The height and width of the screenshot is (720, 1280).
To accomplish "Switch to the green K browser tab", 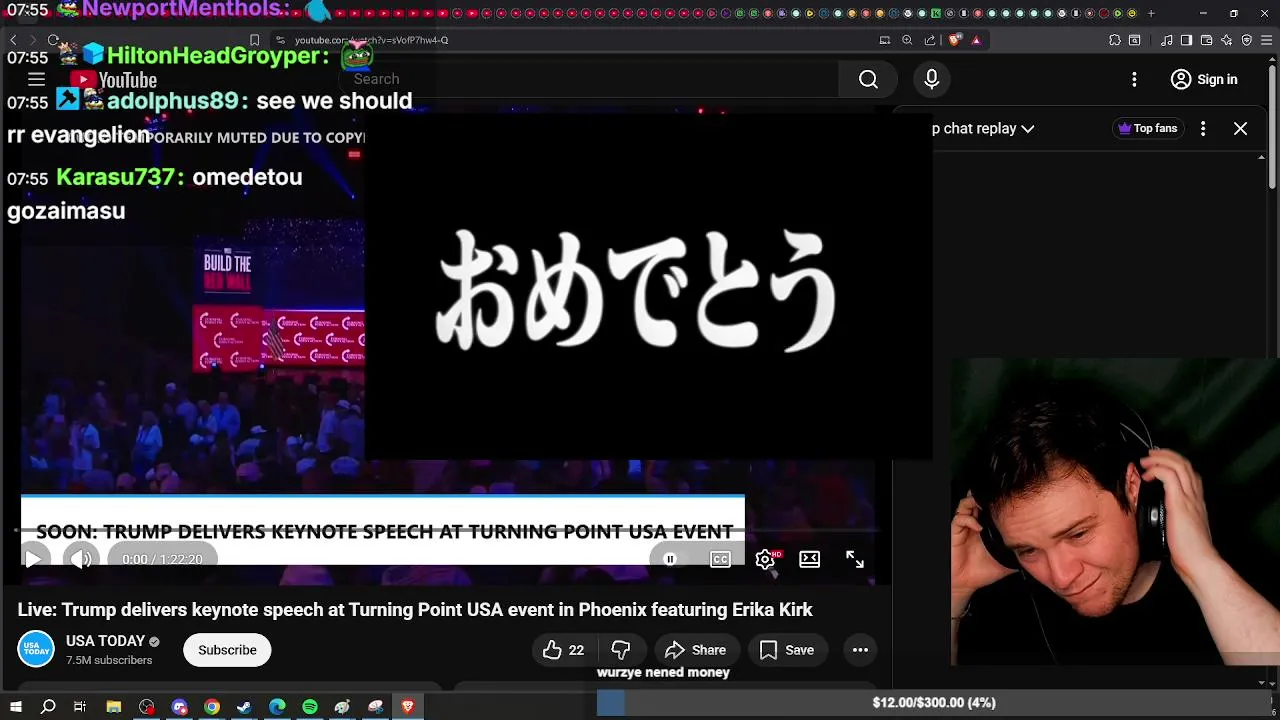I will (936, 13).
